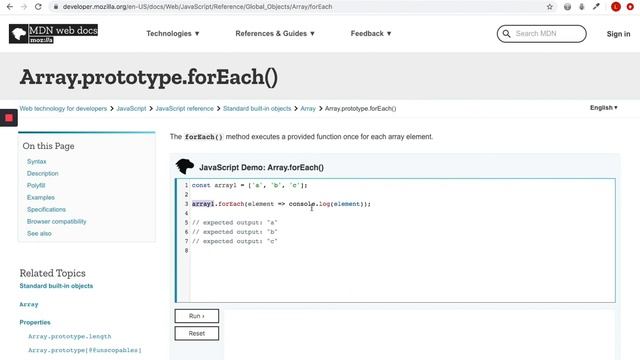Reload the page with the refresh icon
This screenshot has width=640, height=360.
[x=38, y=7]
